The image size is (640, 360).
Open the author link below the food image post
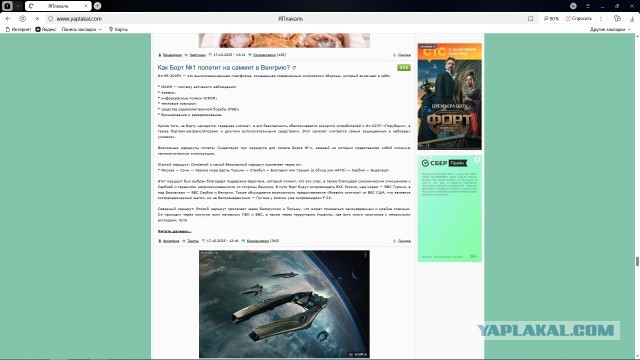(x=172, y=55)
